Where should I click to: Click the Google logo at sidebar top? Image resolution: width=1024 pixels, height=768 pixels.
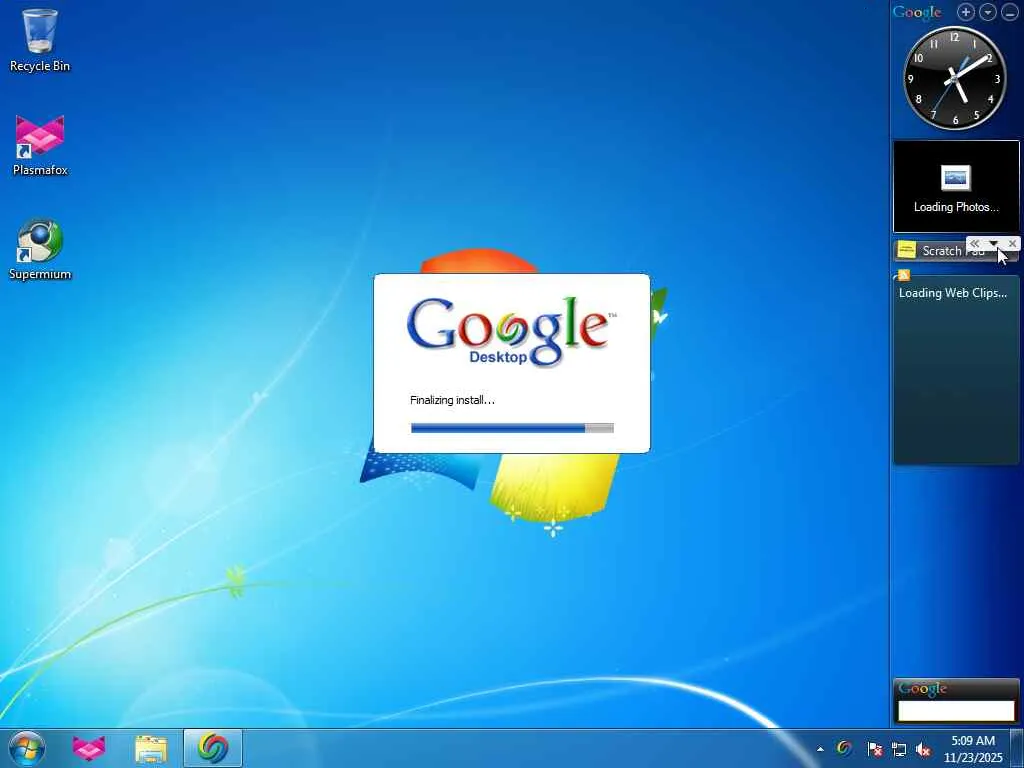(917, 12)
